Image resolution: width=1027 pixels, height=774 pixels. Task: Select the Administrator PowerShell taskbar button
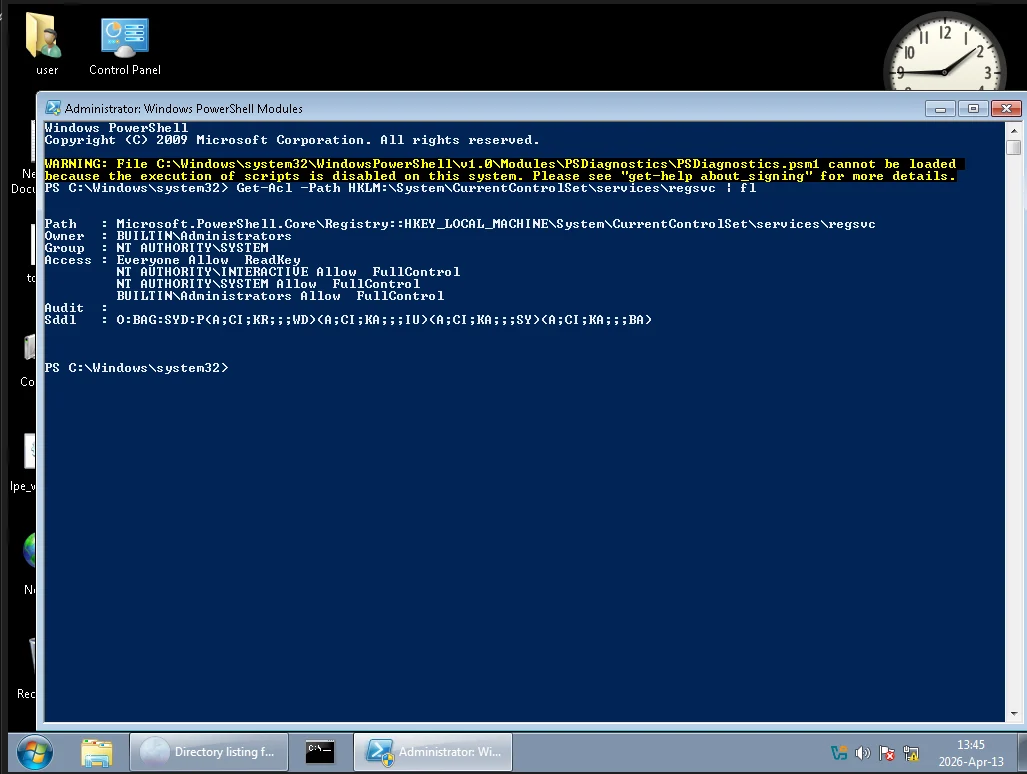[433, 752]
